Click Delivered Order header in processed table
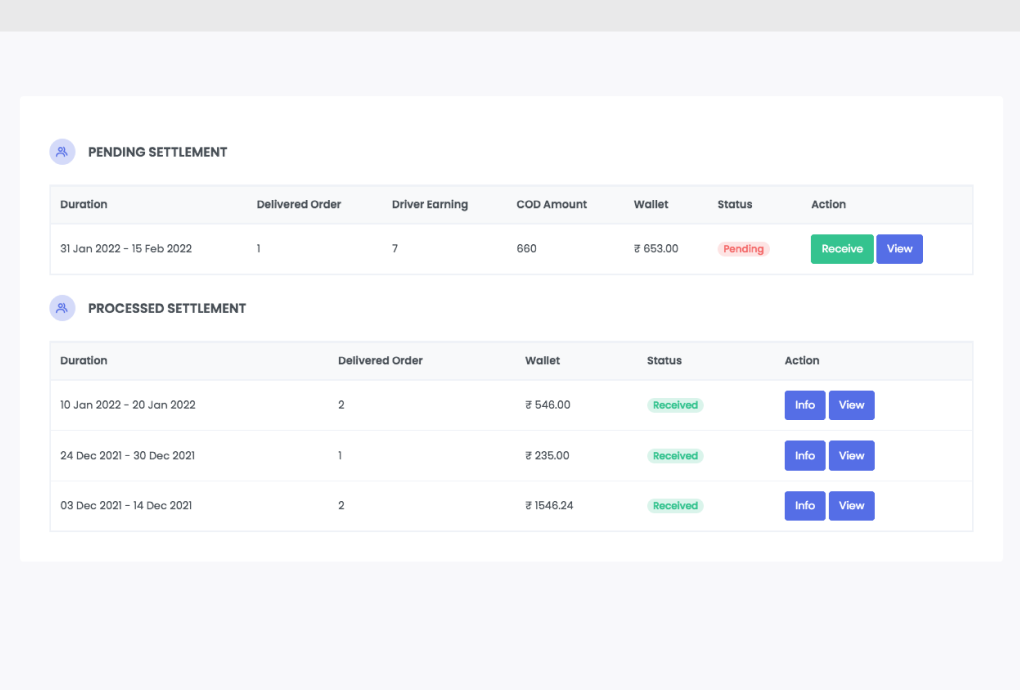 [380, 361]
